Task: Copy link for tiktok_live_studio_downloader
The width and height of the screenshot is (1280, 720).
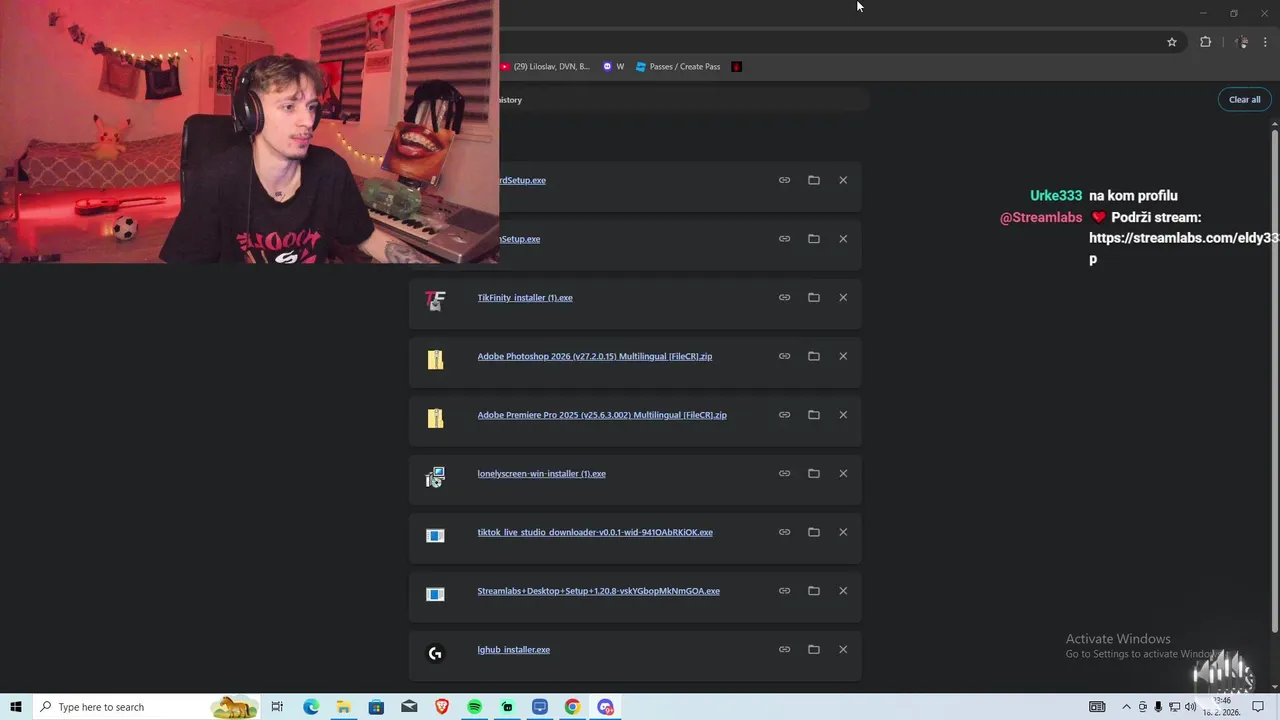Action: [x=784, y=532]
